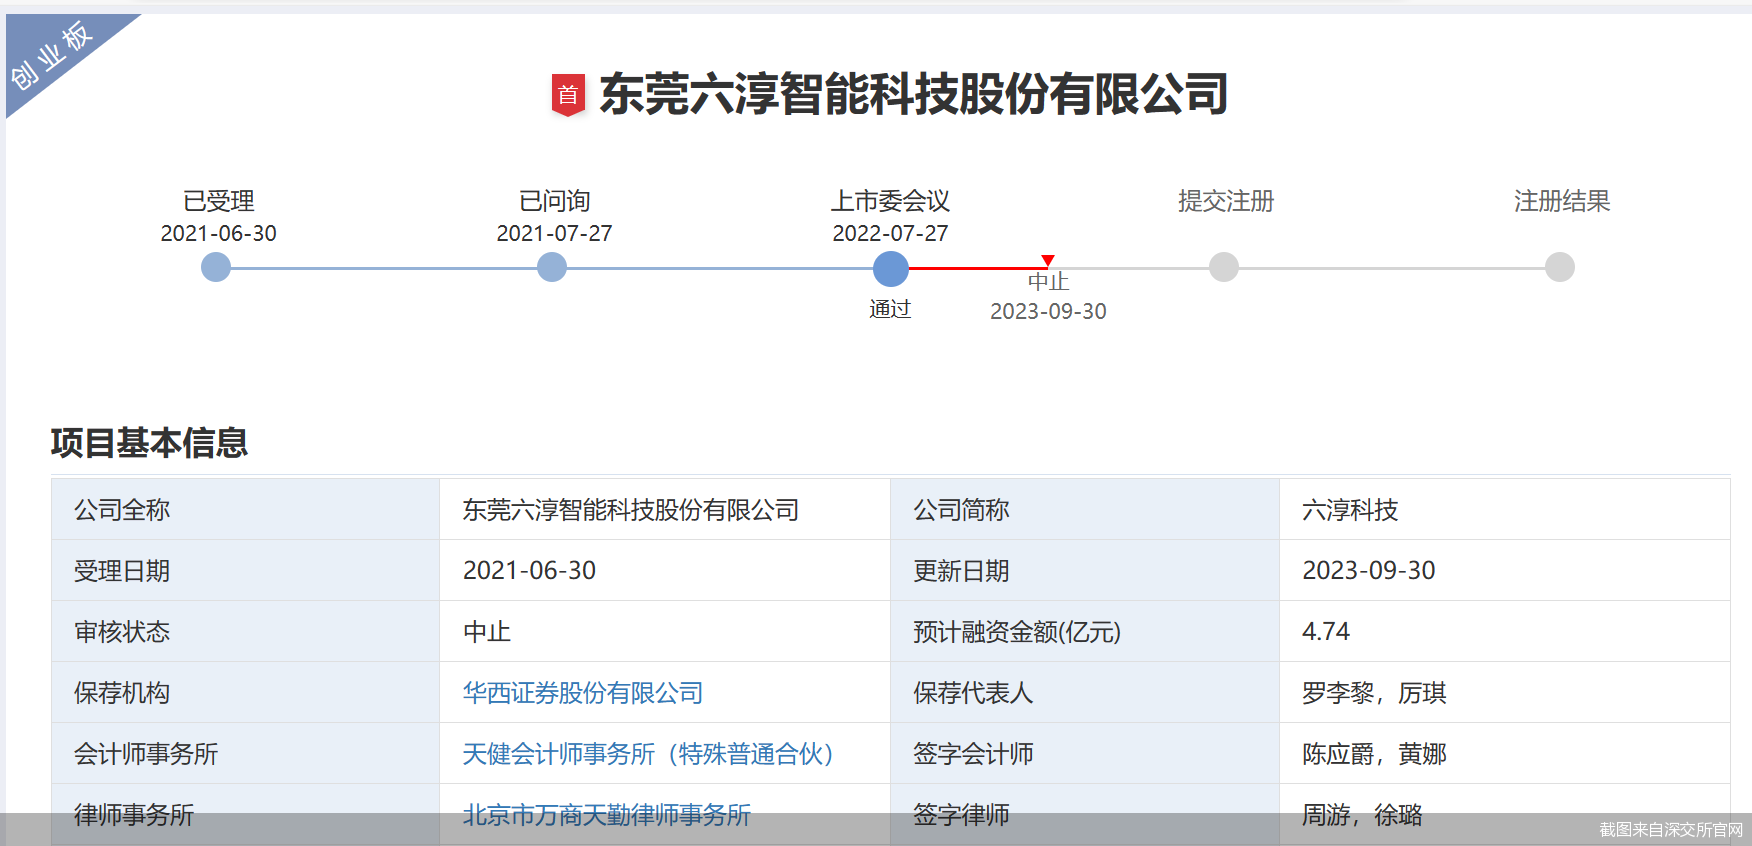The image size is (1752, 846).
Task: Click the 律师事务所 label cell
Action: 245,814
